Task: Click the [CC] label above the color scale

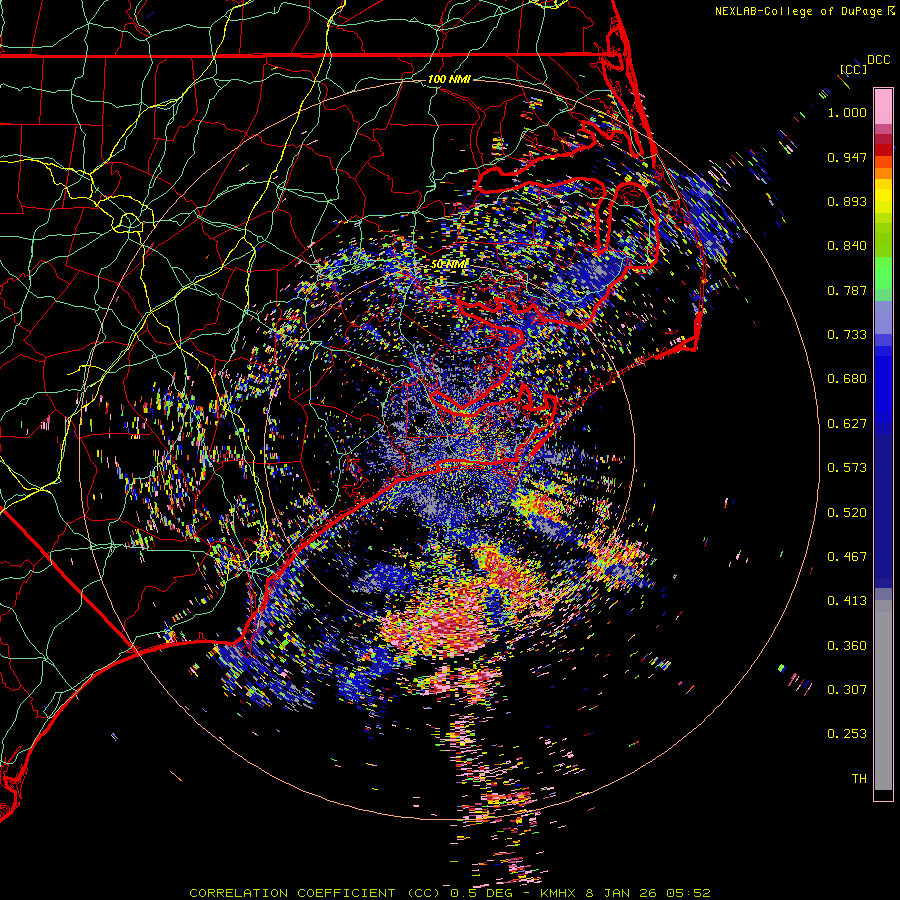Action: (853, 69)
